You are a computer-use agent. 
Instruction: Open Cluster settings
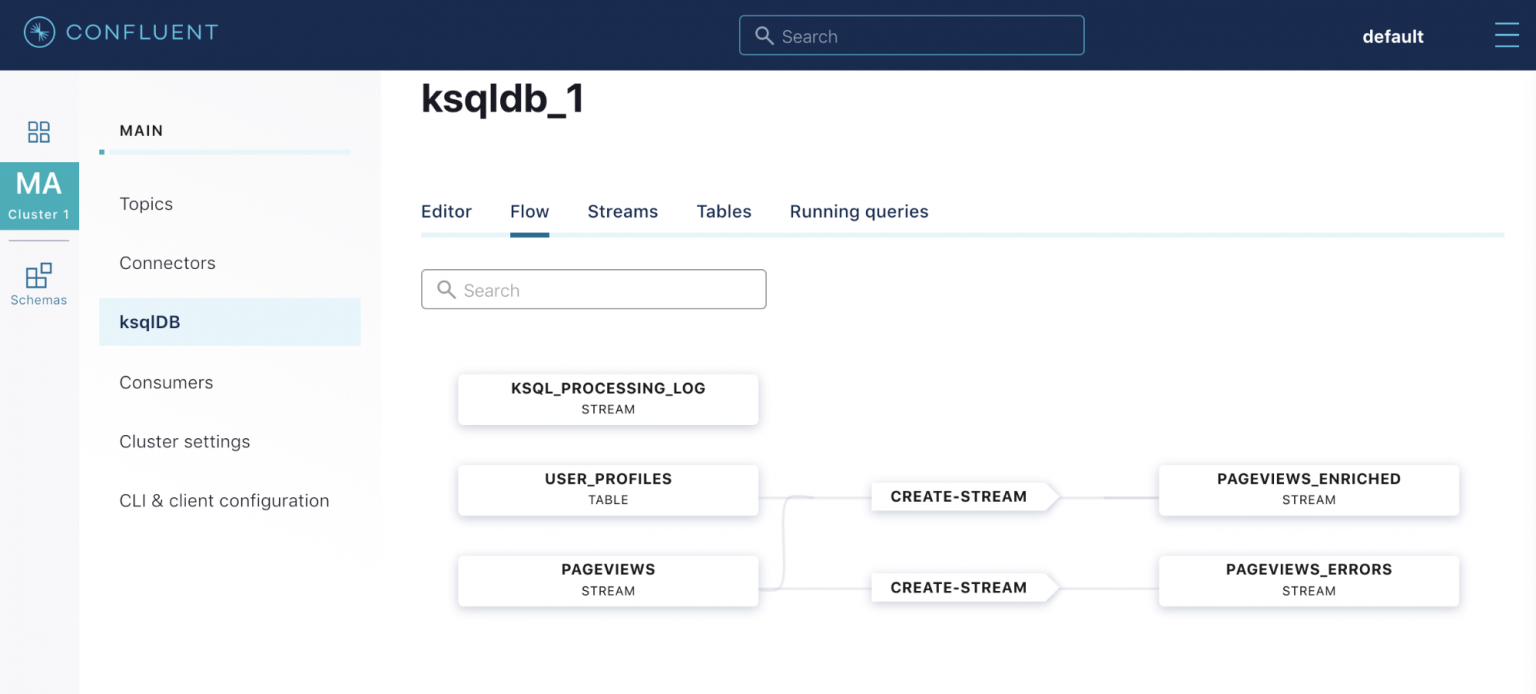184,441
